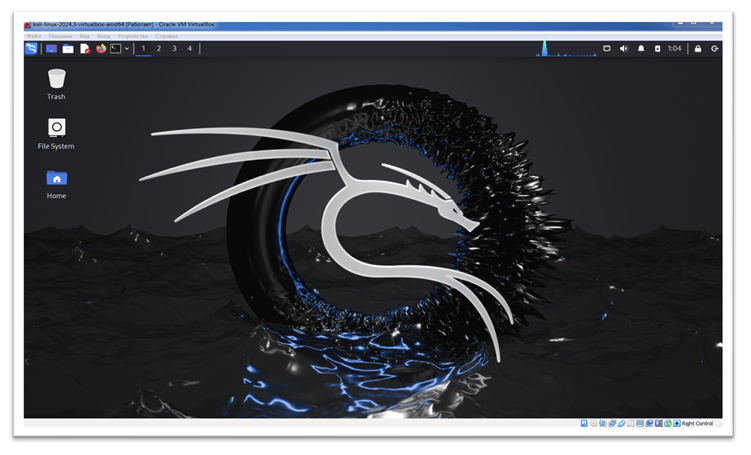Click the keyboard capture arrow icon

point(677,423)
